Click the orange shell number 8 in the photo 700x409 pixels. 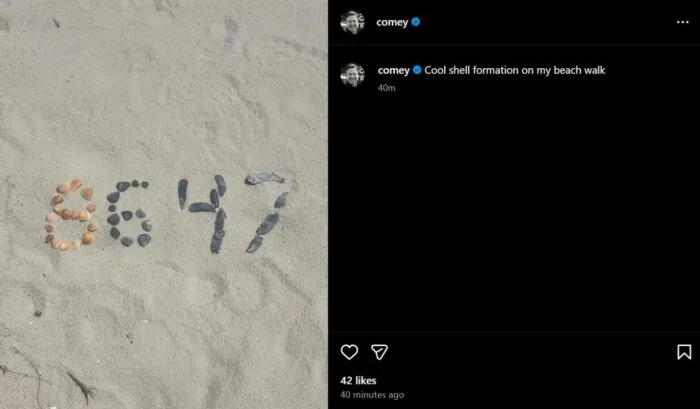pyautogui.click(x=71, y=214)
